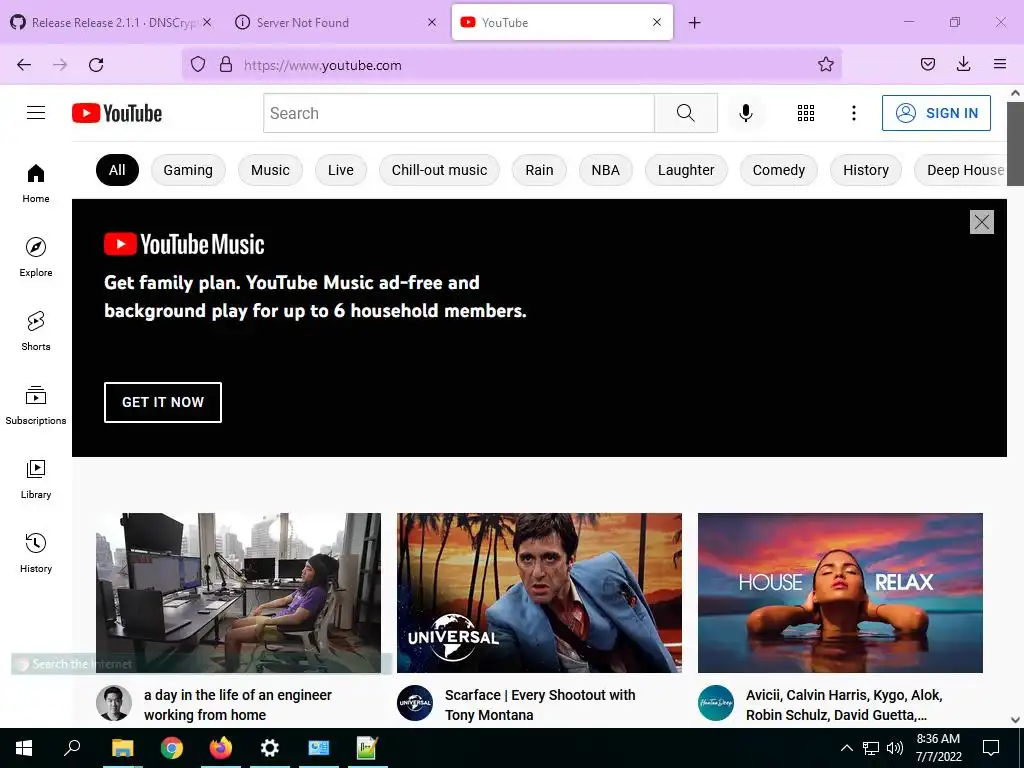This screenshot has width=1024, height=768.
Task: Select the Gaming filter chip
Action: [x=188, y=170]
